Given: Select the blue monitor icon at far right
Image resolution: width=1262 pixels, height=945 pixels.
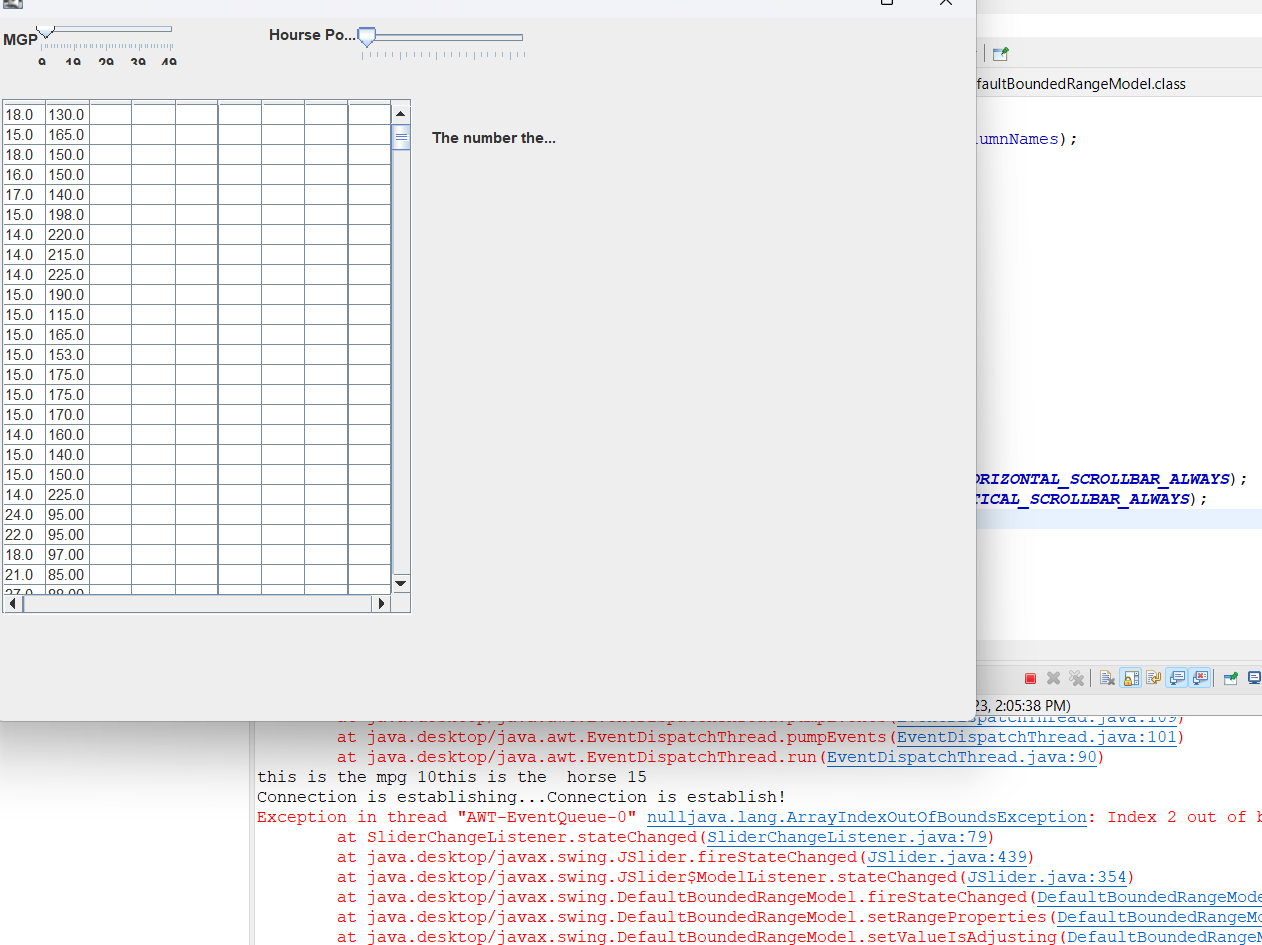Looking at the screenshot, I should point(1256,678).
